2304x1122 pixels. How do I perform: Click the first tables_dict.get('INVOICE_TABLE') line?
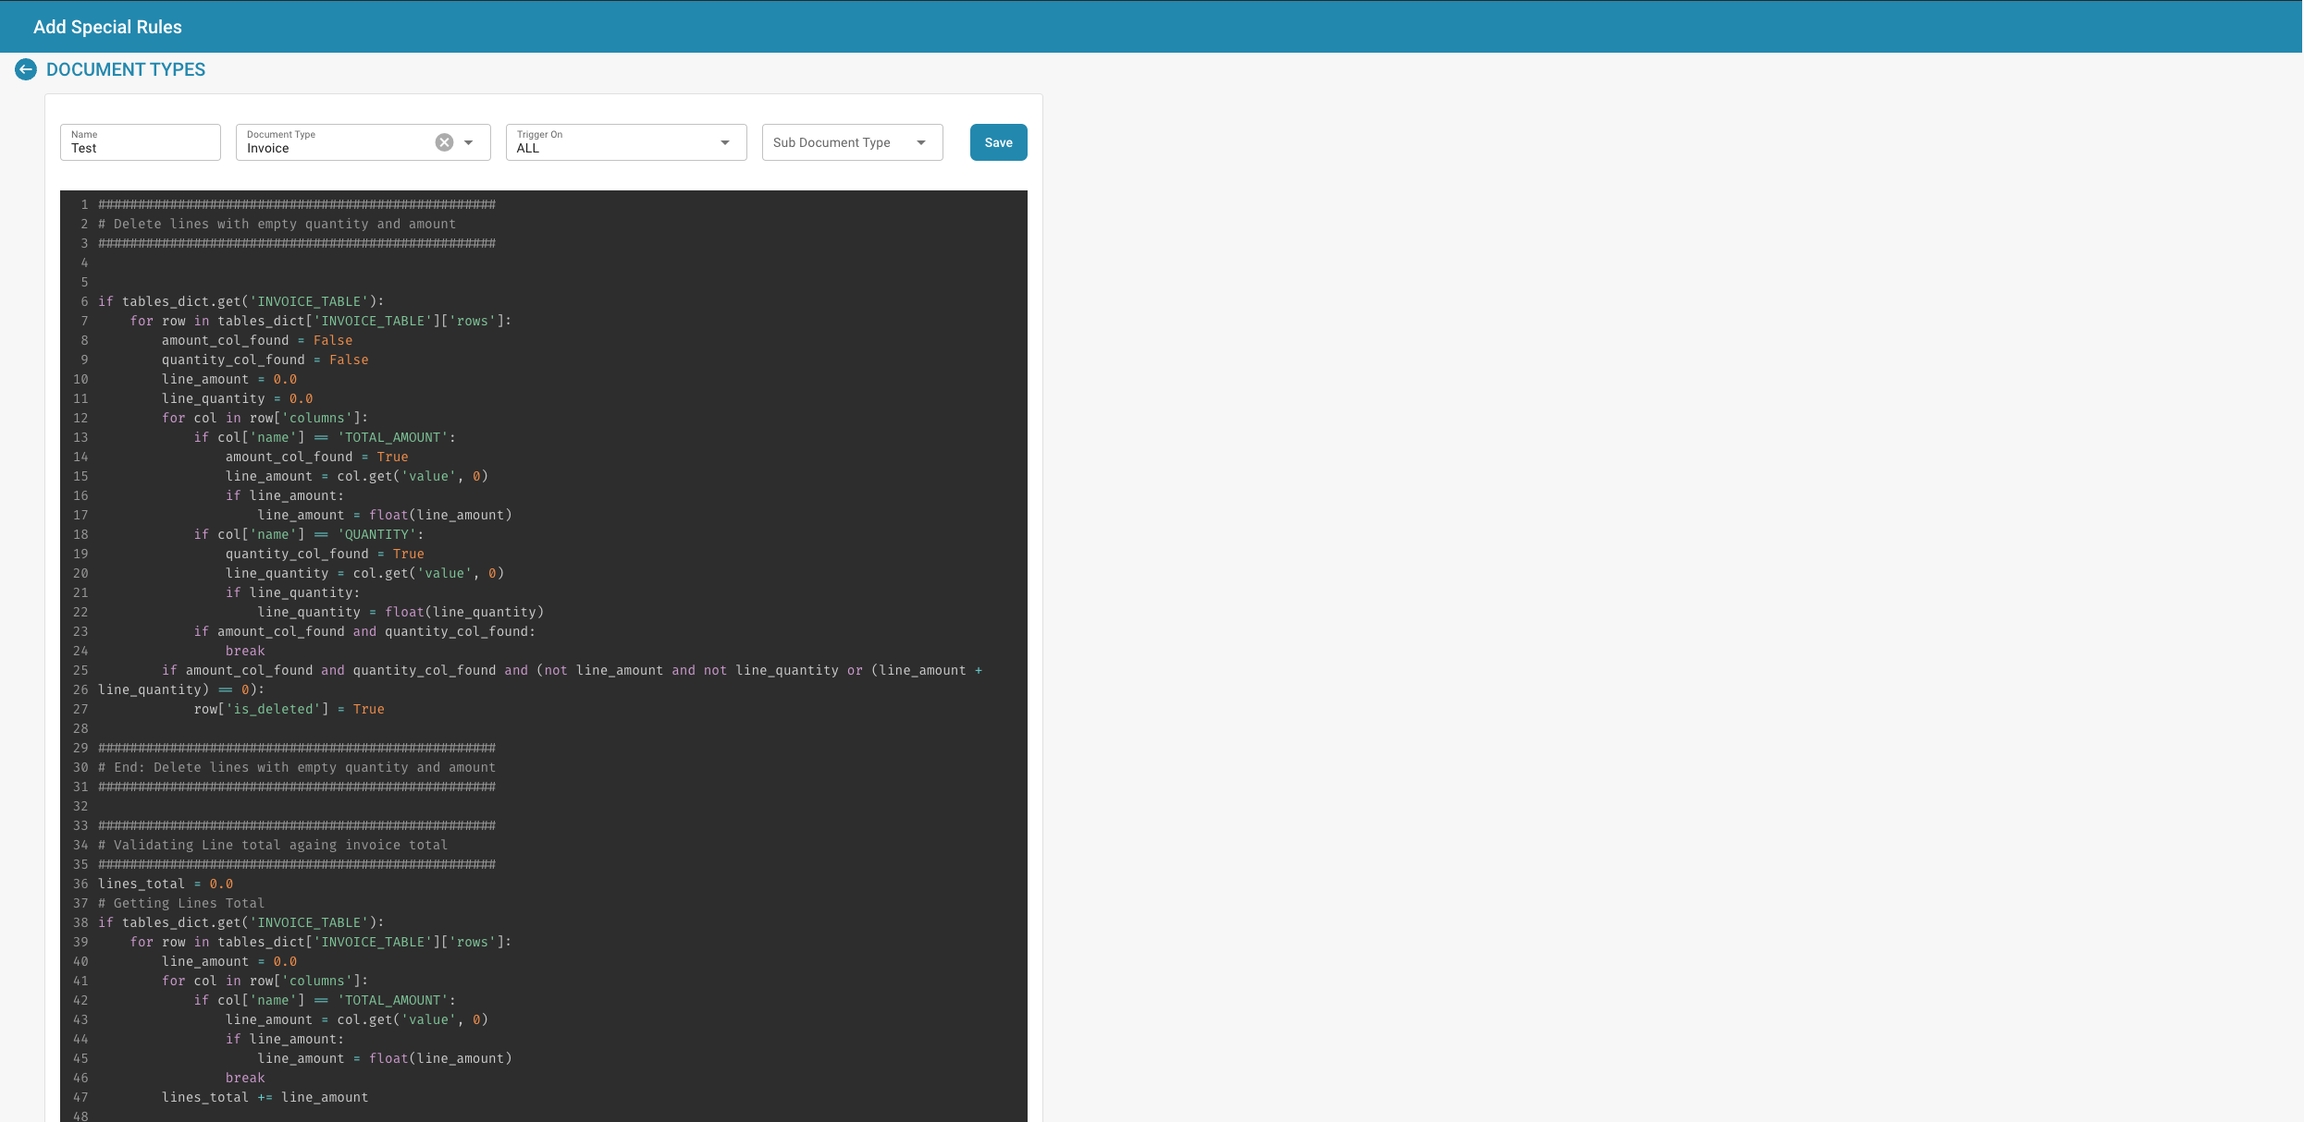coord(241,302)
